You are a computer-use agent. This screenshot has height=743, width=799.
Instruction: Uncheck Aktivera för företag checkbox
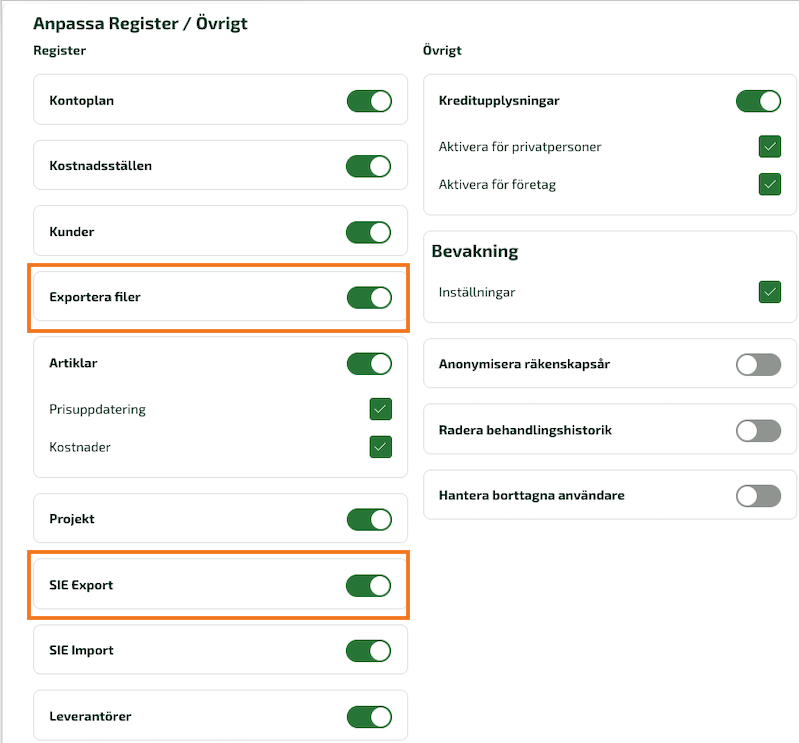coord(770,184)
